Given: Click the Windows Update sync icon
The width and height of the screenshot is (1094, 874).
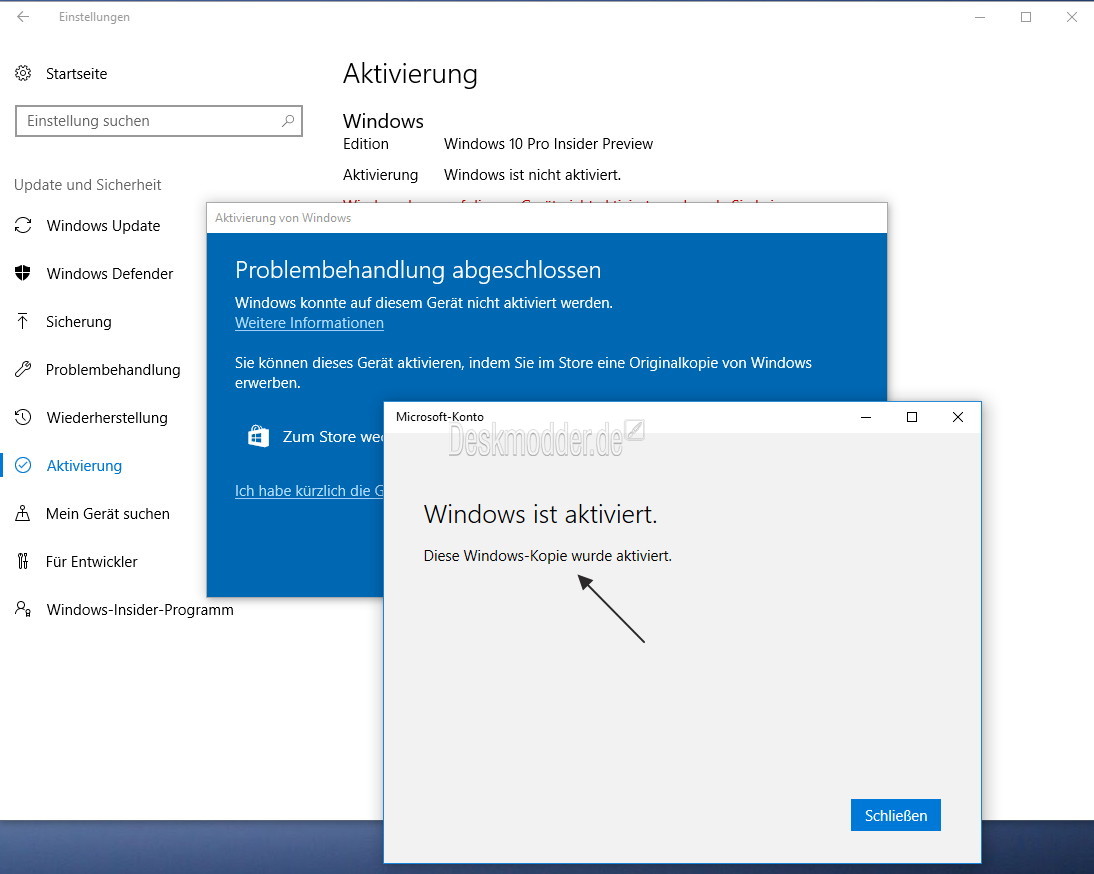Looking at the screenshot, I should (x=23, y=225).
